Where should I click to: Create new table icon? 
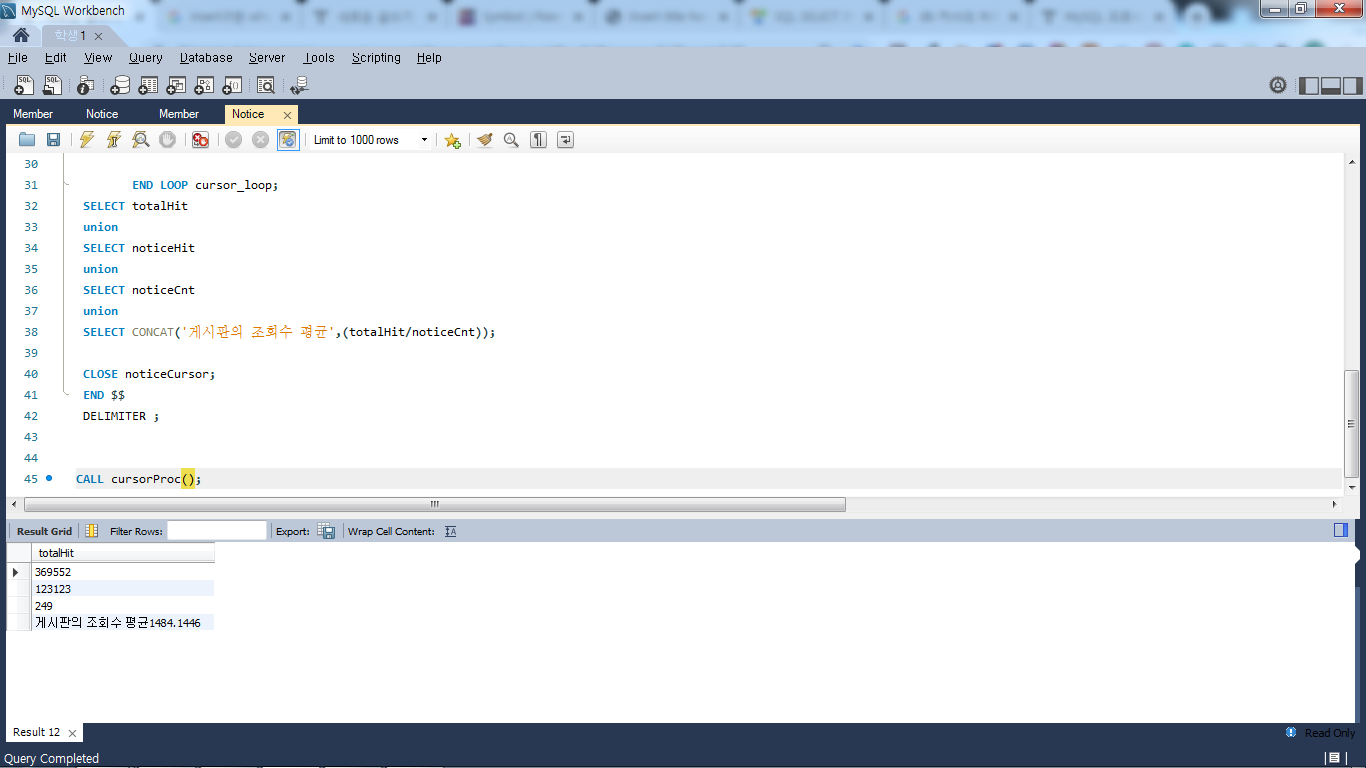(x=149, y=85)
